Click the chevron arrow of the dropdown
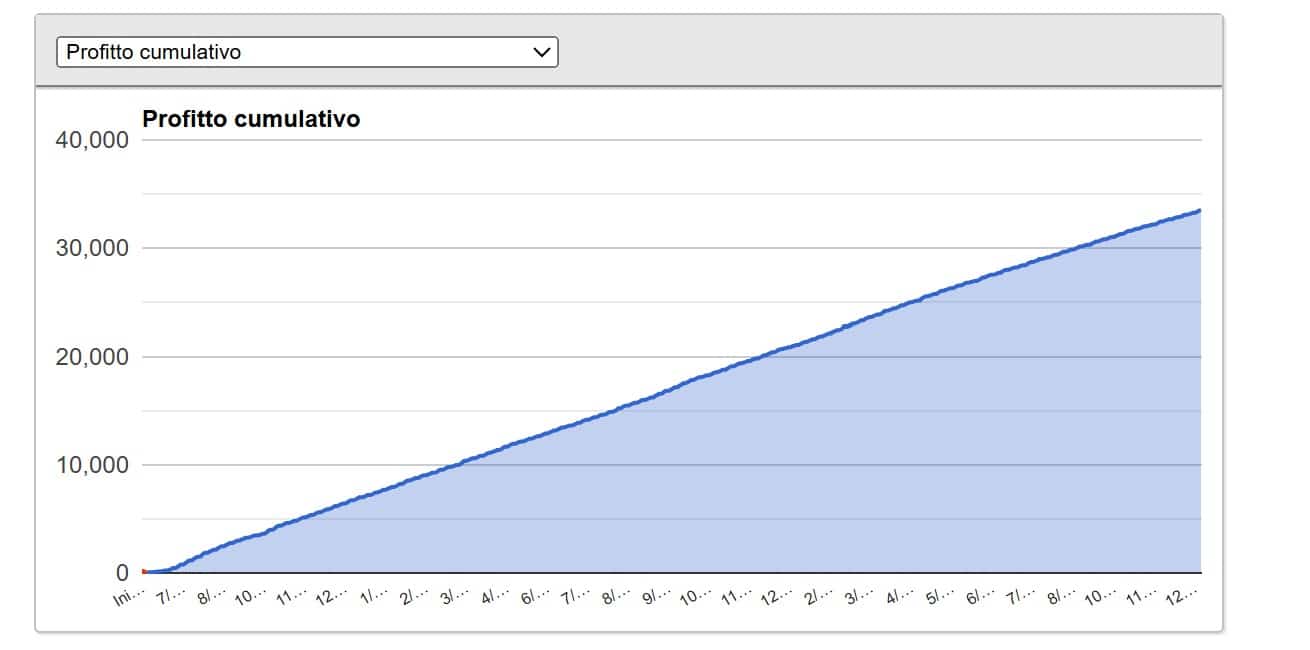The image size is (1310, 650). pos(542,52)
